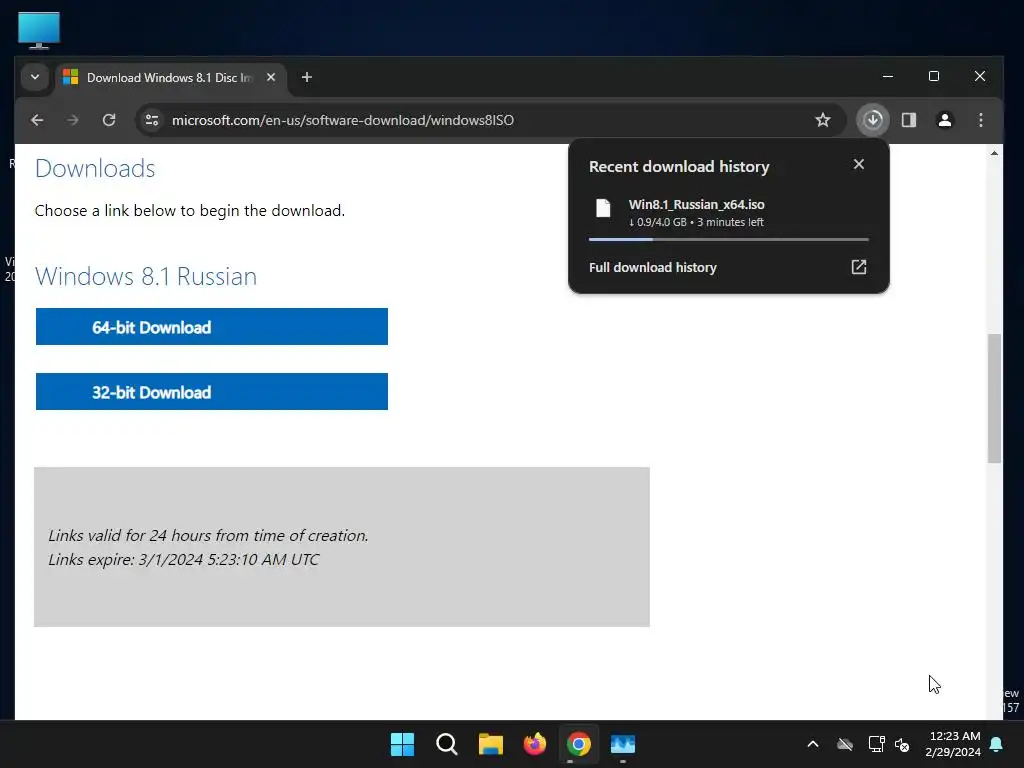The image size is (1024, 768).
Task: Click the ISO file icon in downloads
Action: [603, 209]
